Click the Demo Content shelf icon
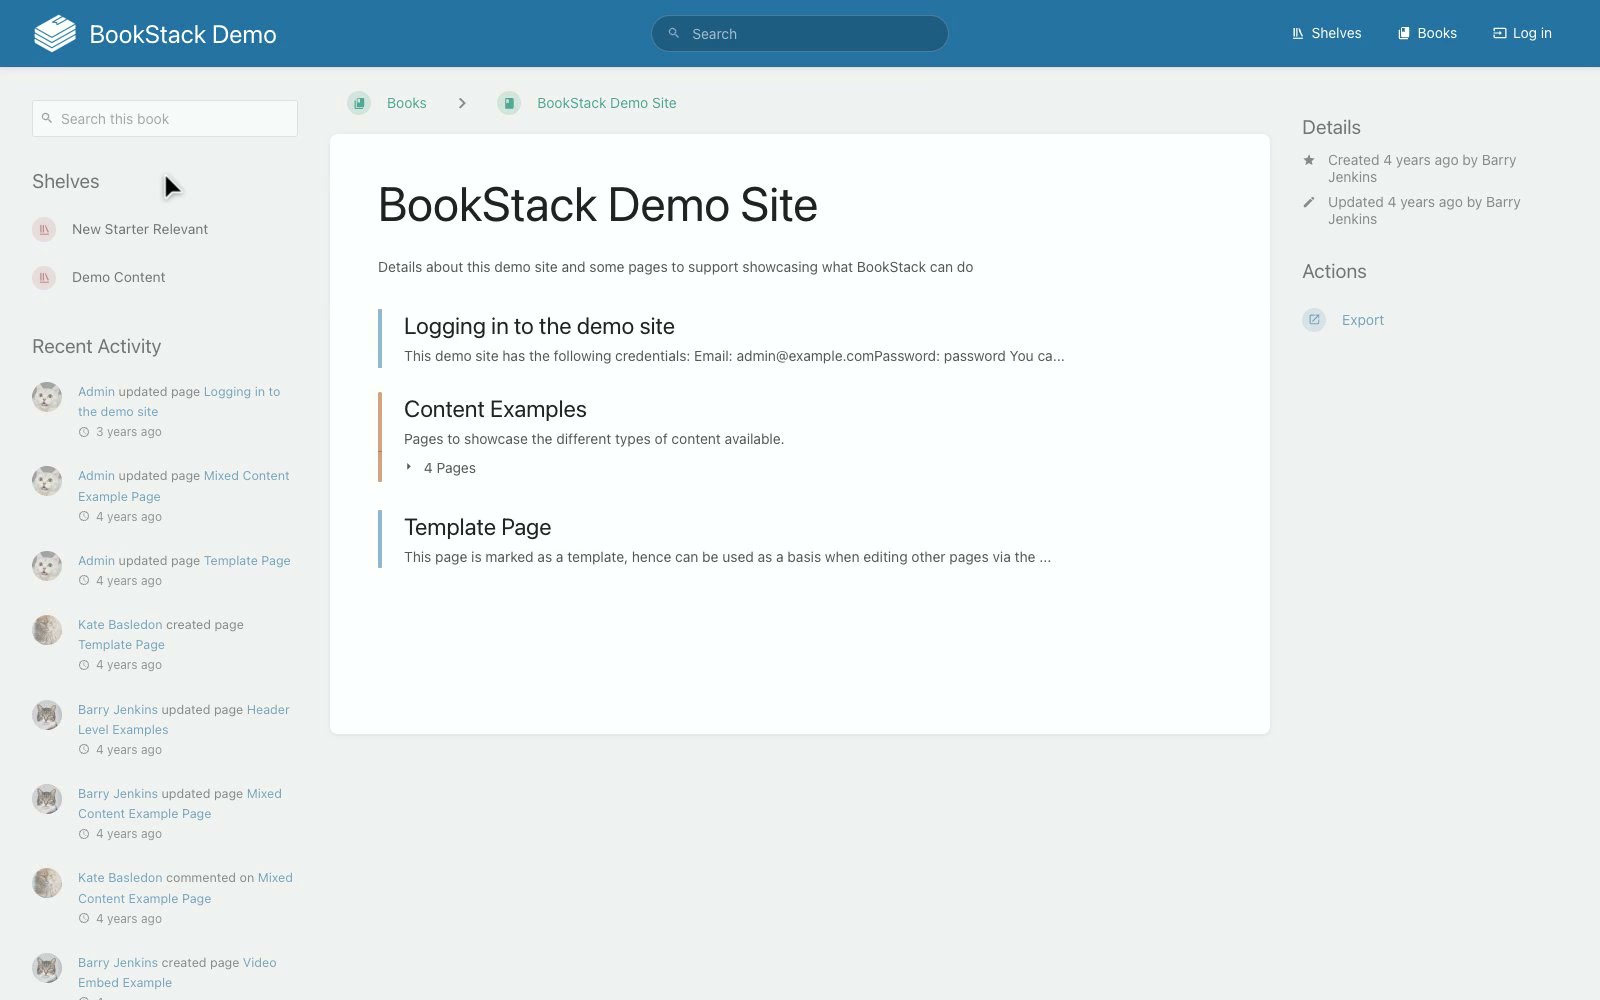This screenshot has height=1000, width=1600. pos(44,277)
